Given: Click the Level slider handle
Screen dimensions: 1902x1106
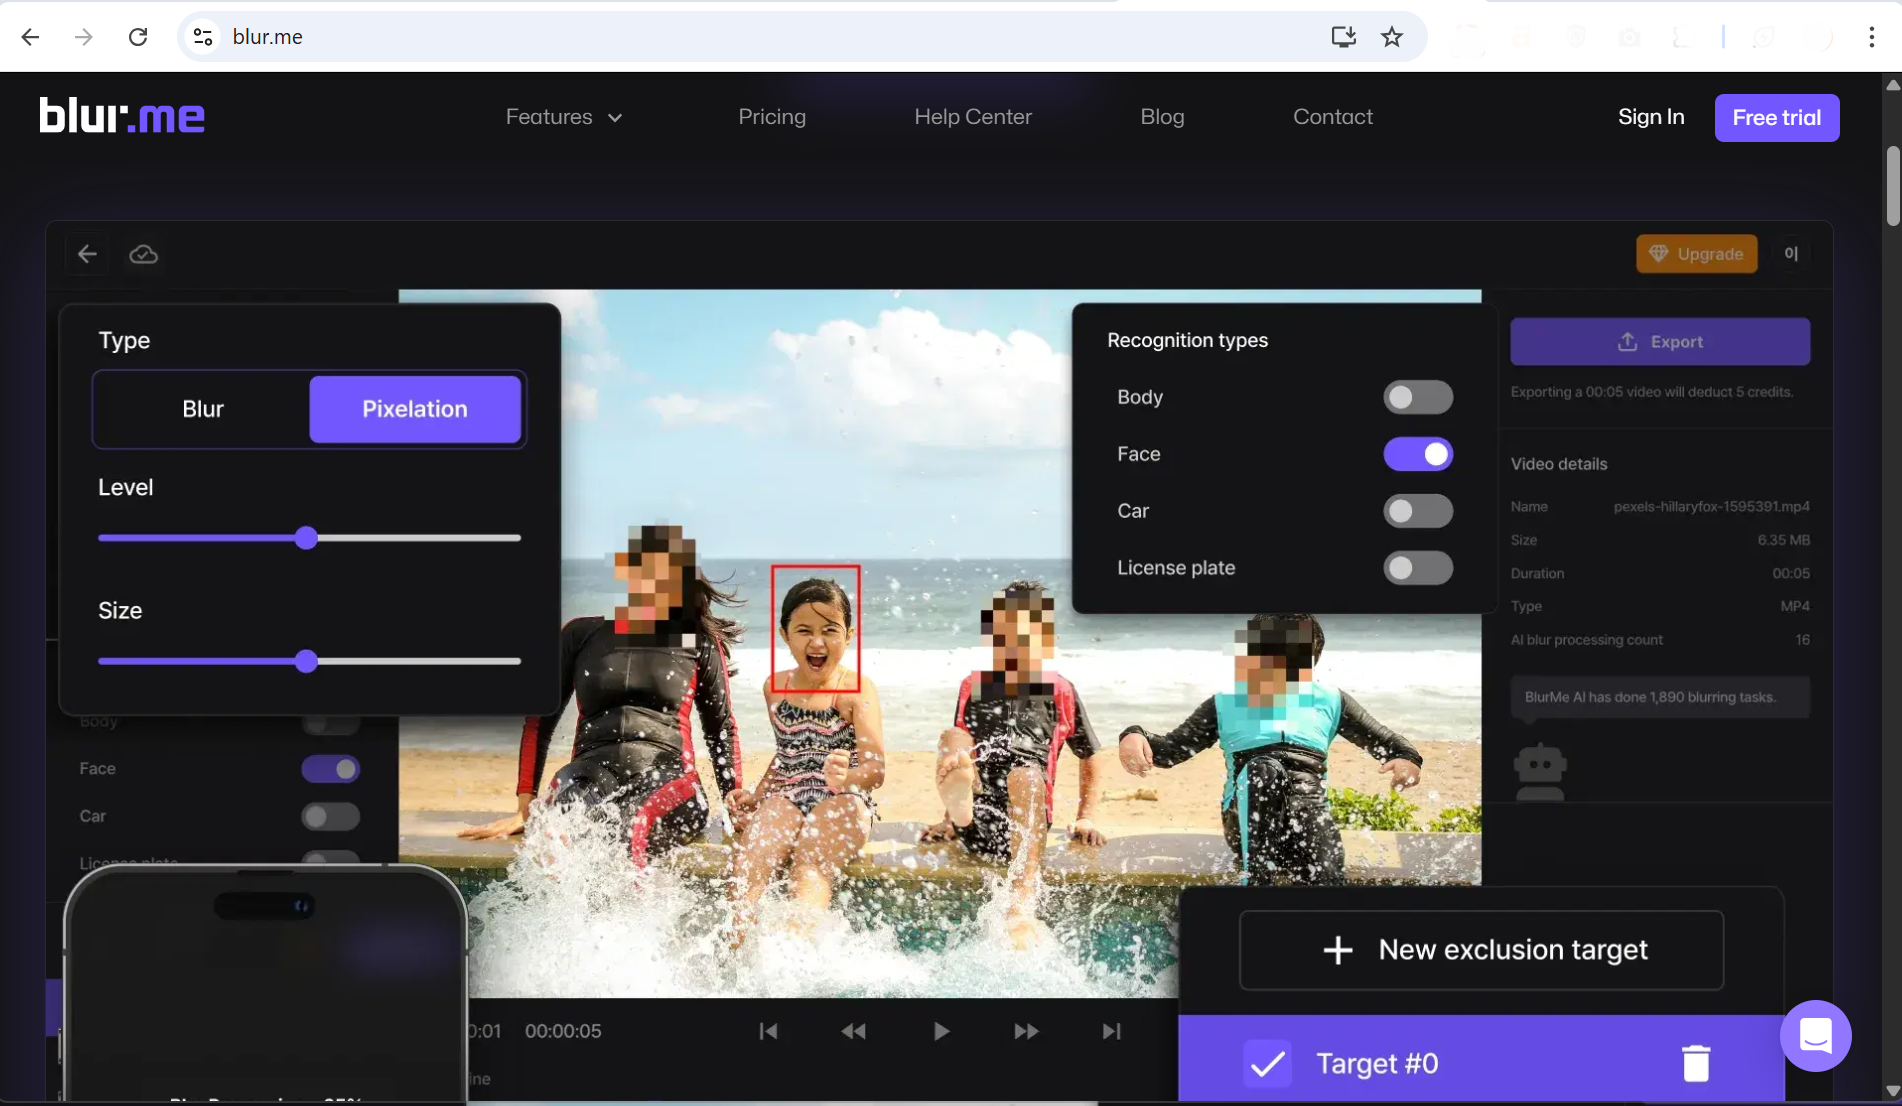Looking at the screenshot, I should tap(307, 538).
